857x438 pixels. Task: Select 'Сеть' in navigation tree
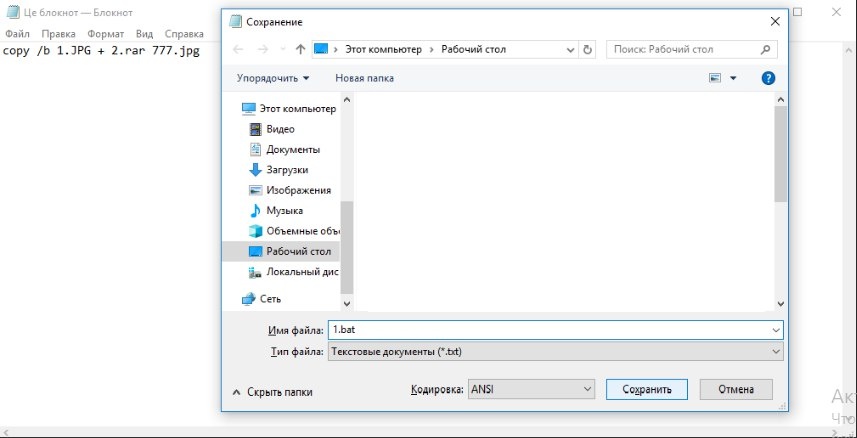click(x=262, y=299)
